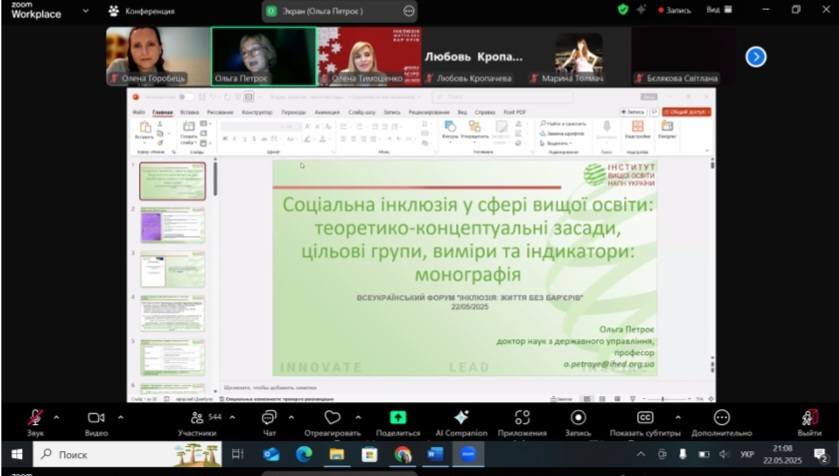Toggle captions with Показать субтитры

pyautogui.click(x=646, y=418)
